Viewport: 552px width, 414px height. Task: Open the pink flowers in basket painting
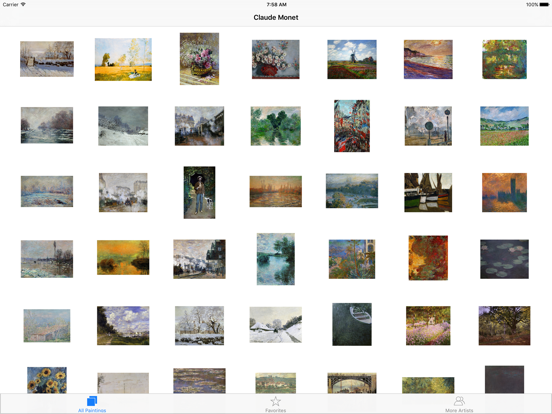(199, 59)
